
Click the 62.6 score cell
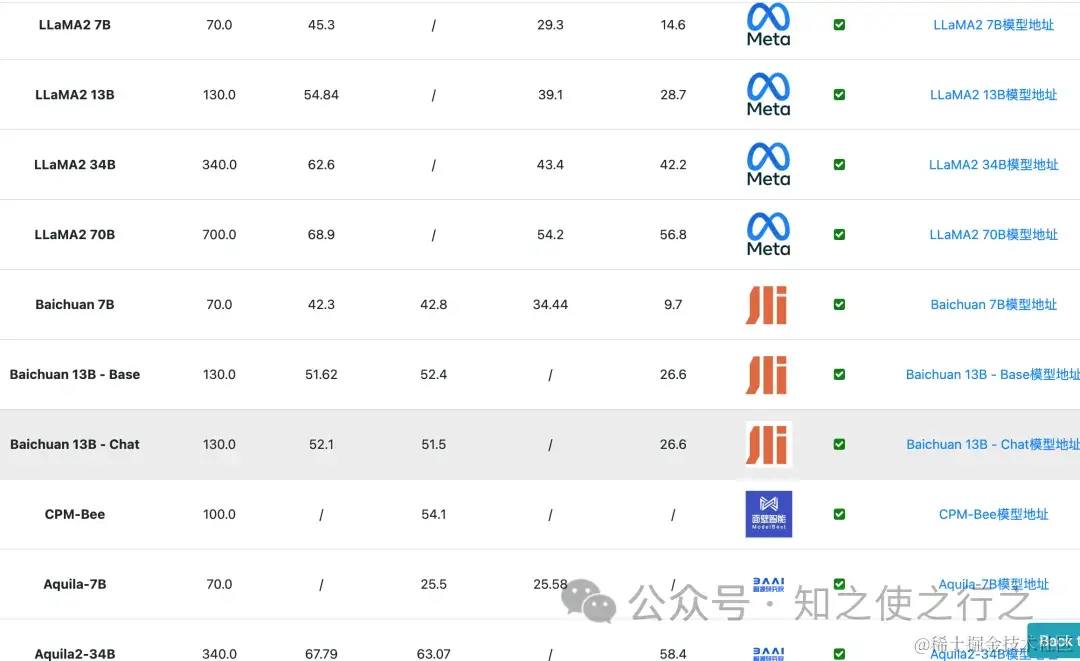[321, 165]
